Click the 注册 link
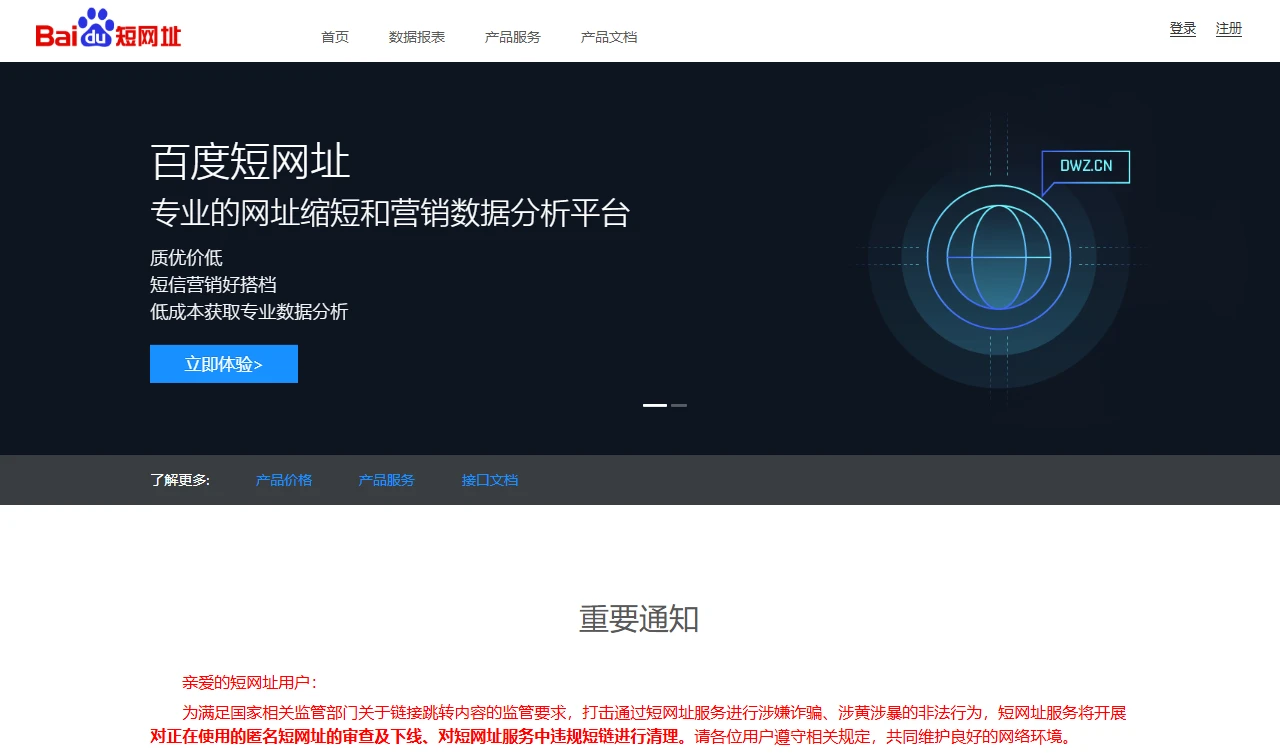The width and height of the screenshot is (1280, 753). point(1229,29)
